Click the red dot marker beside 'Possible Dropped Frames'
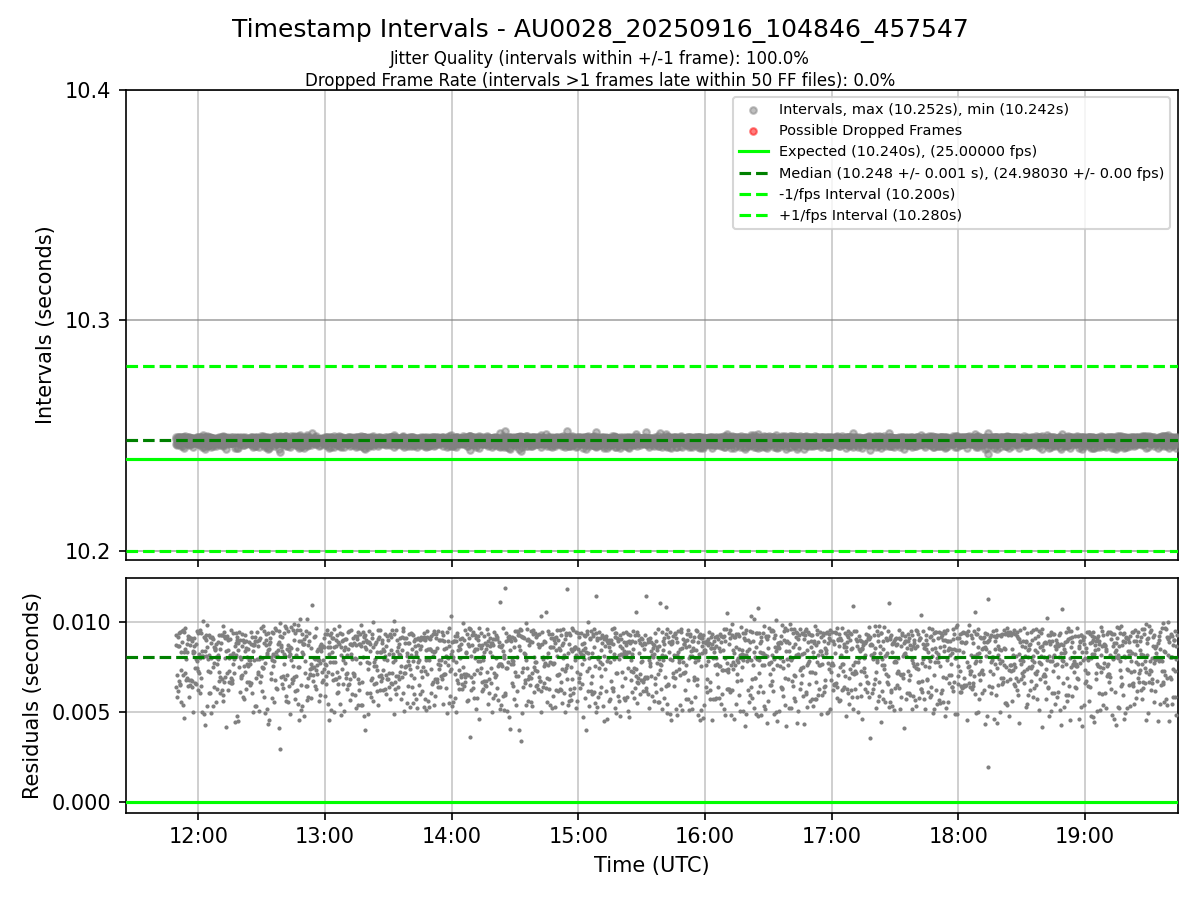1200x900 pixels. (753, 131)
